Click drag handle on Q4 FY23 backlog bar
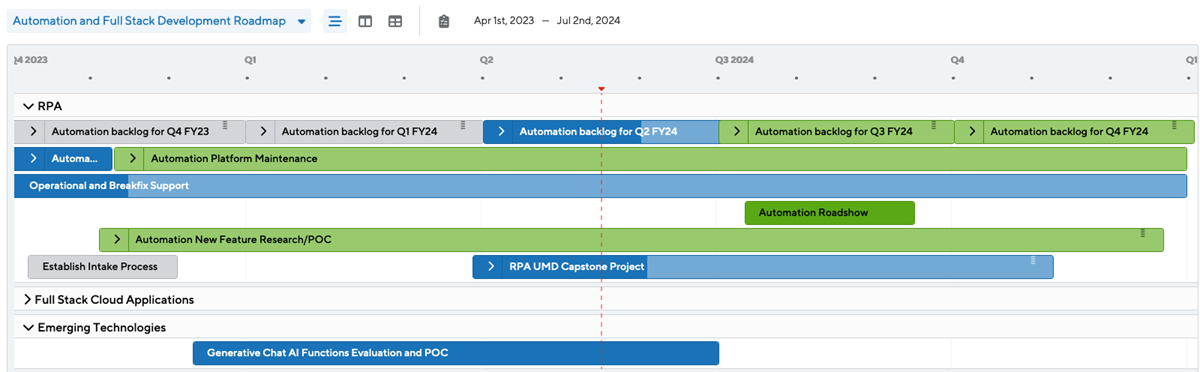 [x=225, y=126]
